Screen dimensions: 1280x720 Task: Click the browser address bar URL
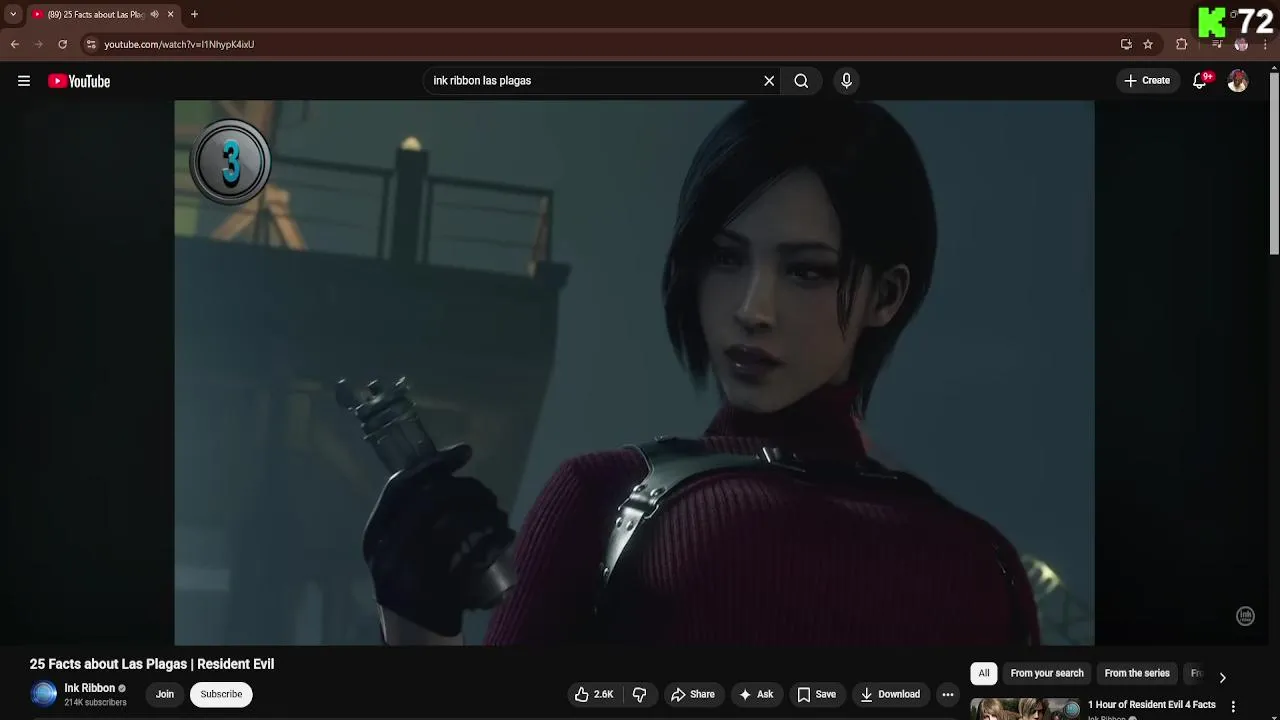coord(179,44)
